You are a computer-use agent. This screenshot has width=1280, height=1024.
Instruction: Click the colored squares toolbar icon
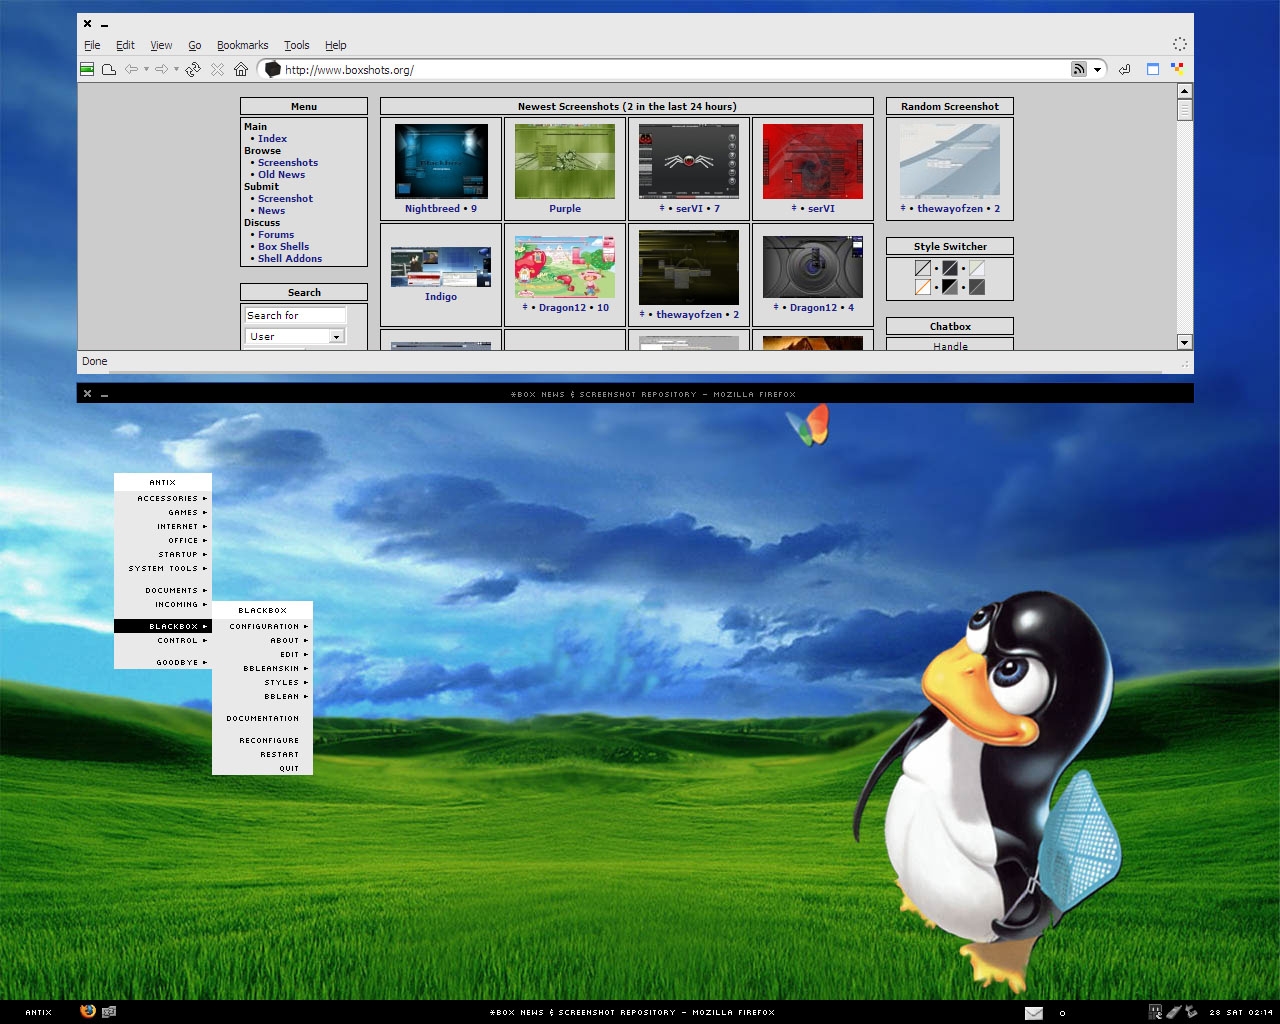(x=1178, y=69)
